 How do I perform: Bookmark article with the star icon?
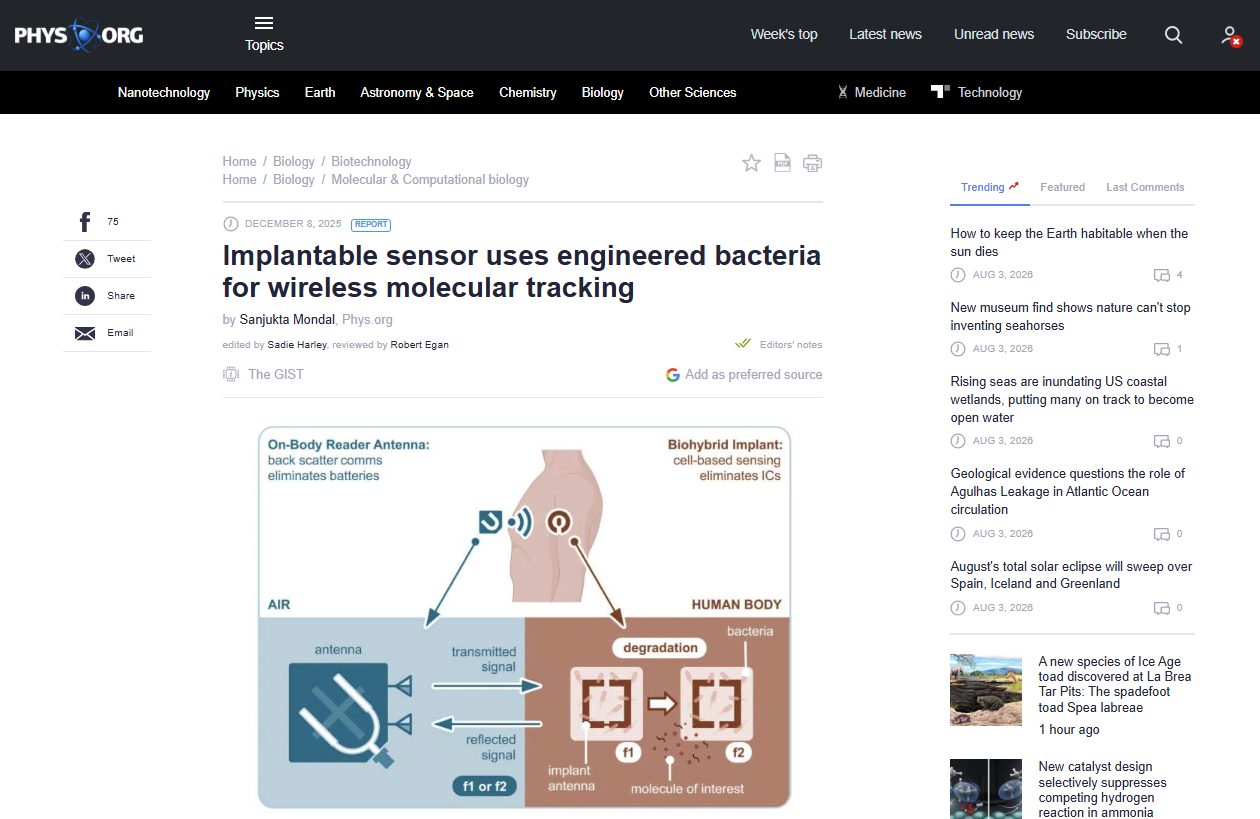751,163
